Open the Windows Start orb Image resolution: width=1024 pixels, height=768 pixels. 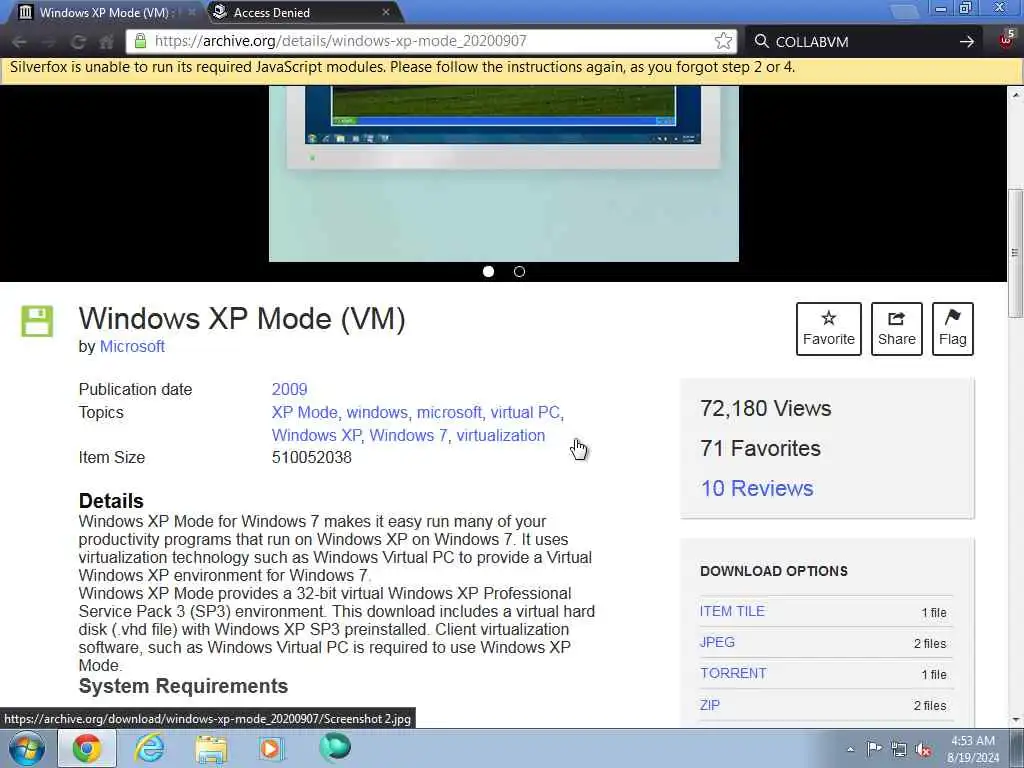coord(27,748)
